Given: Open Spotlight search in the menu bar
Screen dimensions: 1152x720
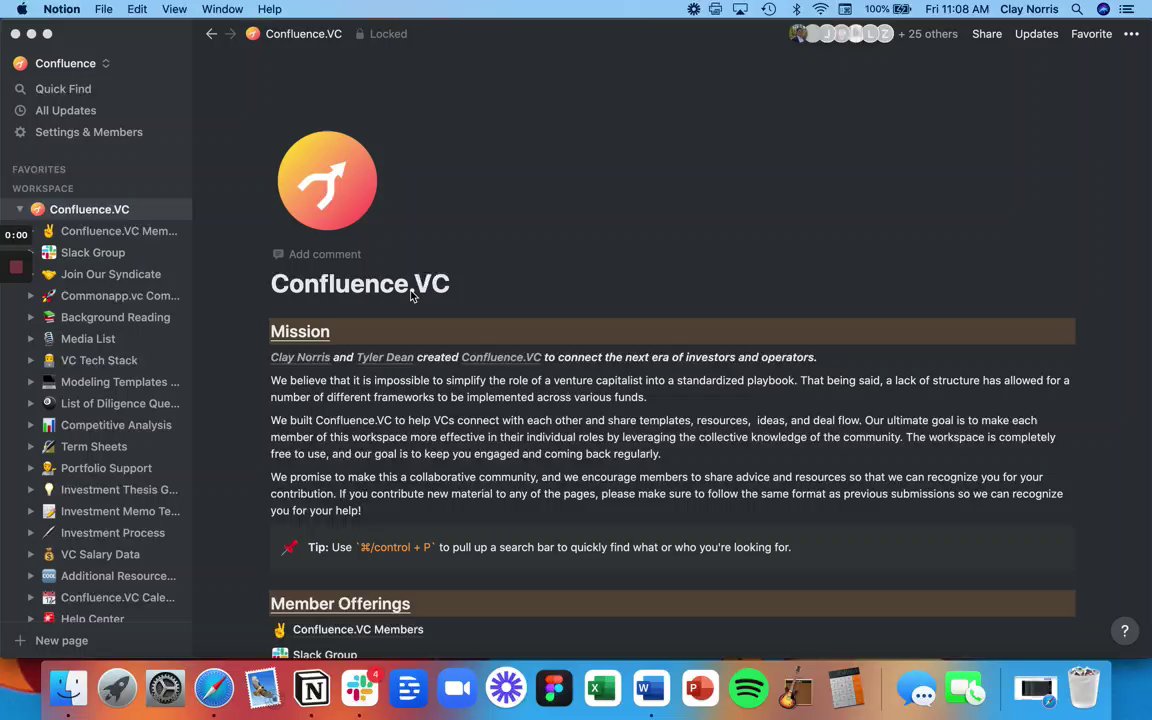Looking at the screenshot, I should 1077,9.
